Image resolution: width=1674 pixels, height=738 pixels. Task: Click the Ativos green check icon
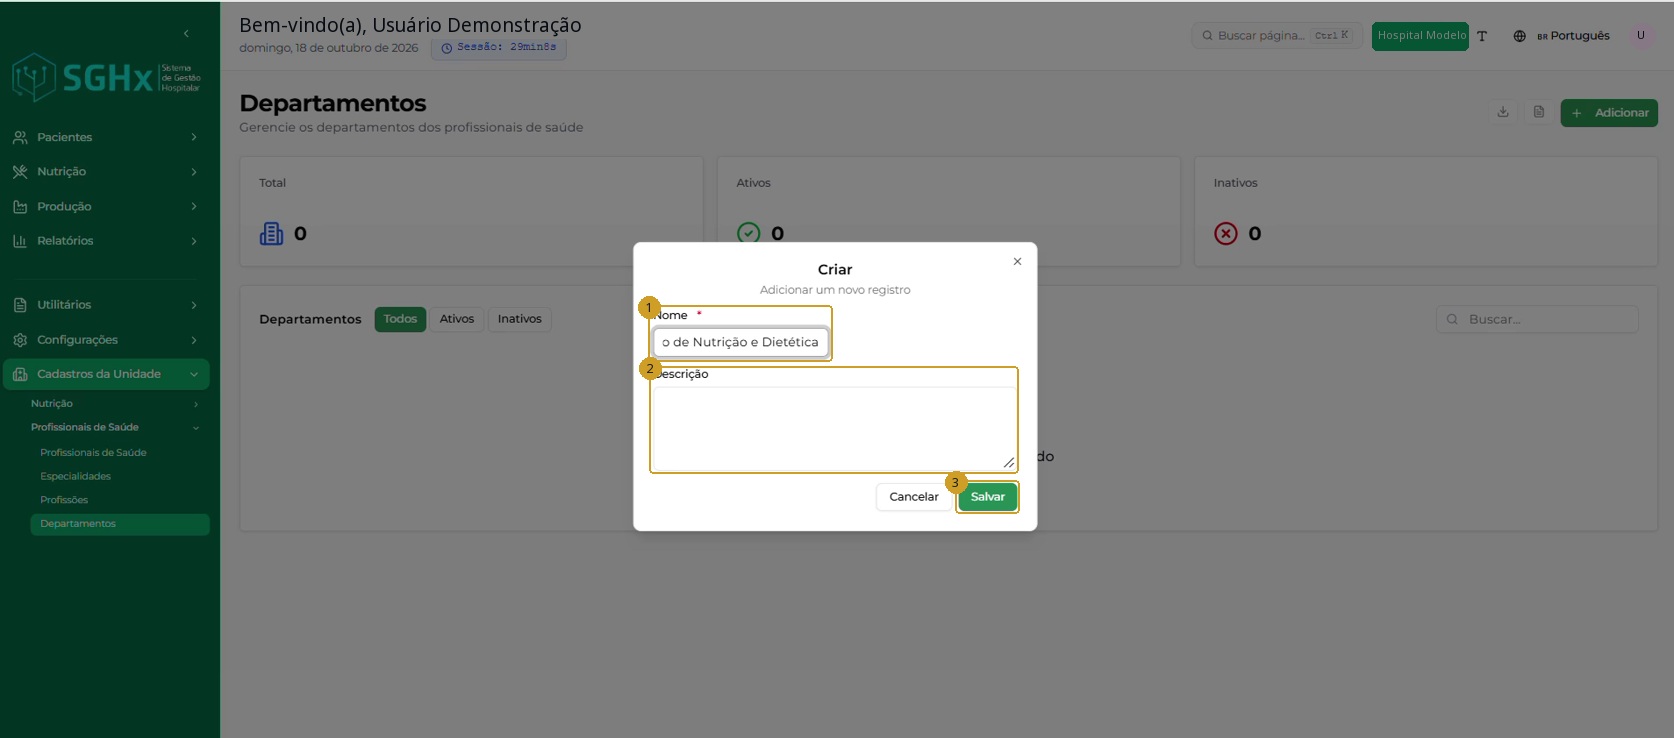click(x=748, y=234)
